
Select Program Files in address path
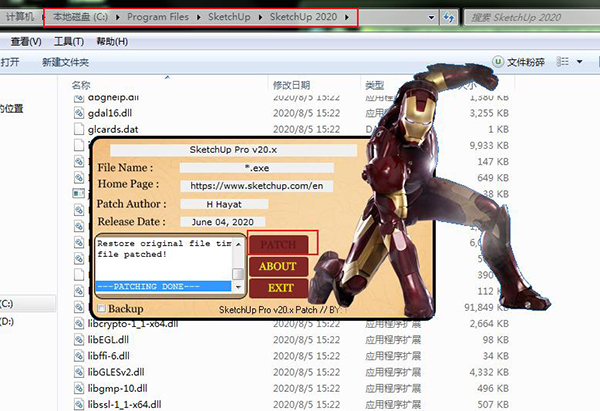pyautogui.click(x=158, y=17)
